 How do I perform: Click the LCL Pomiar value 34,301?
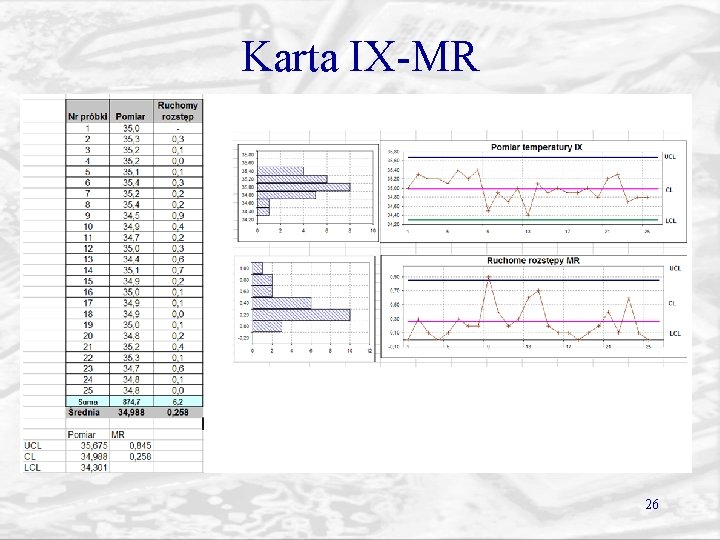click(x=94, y=467)
